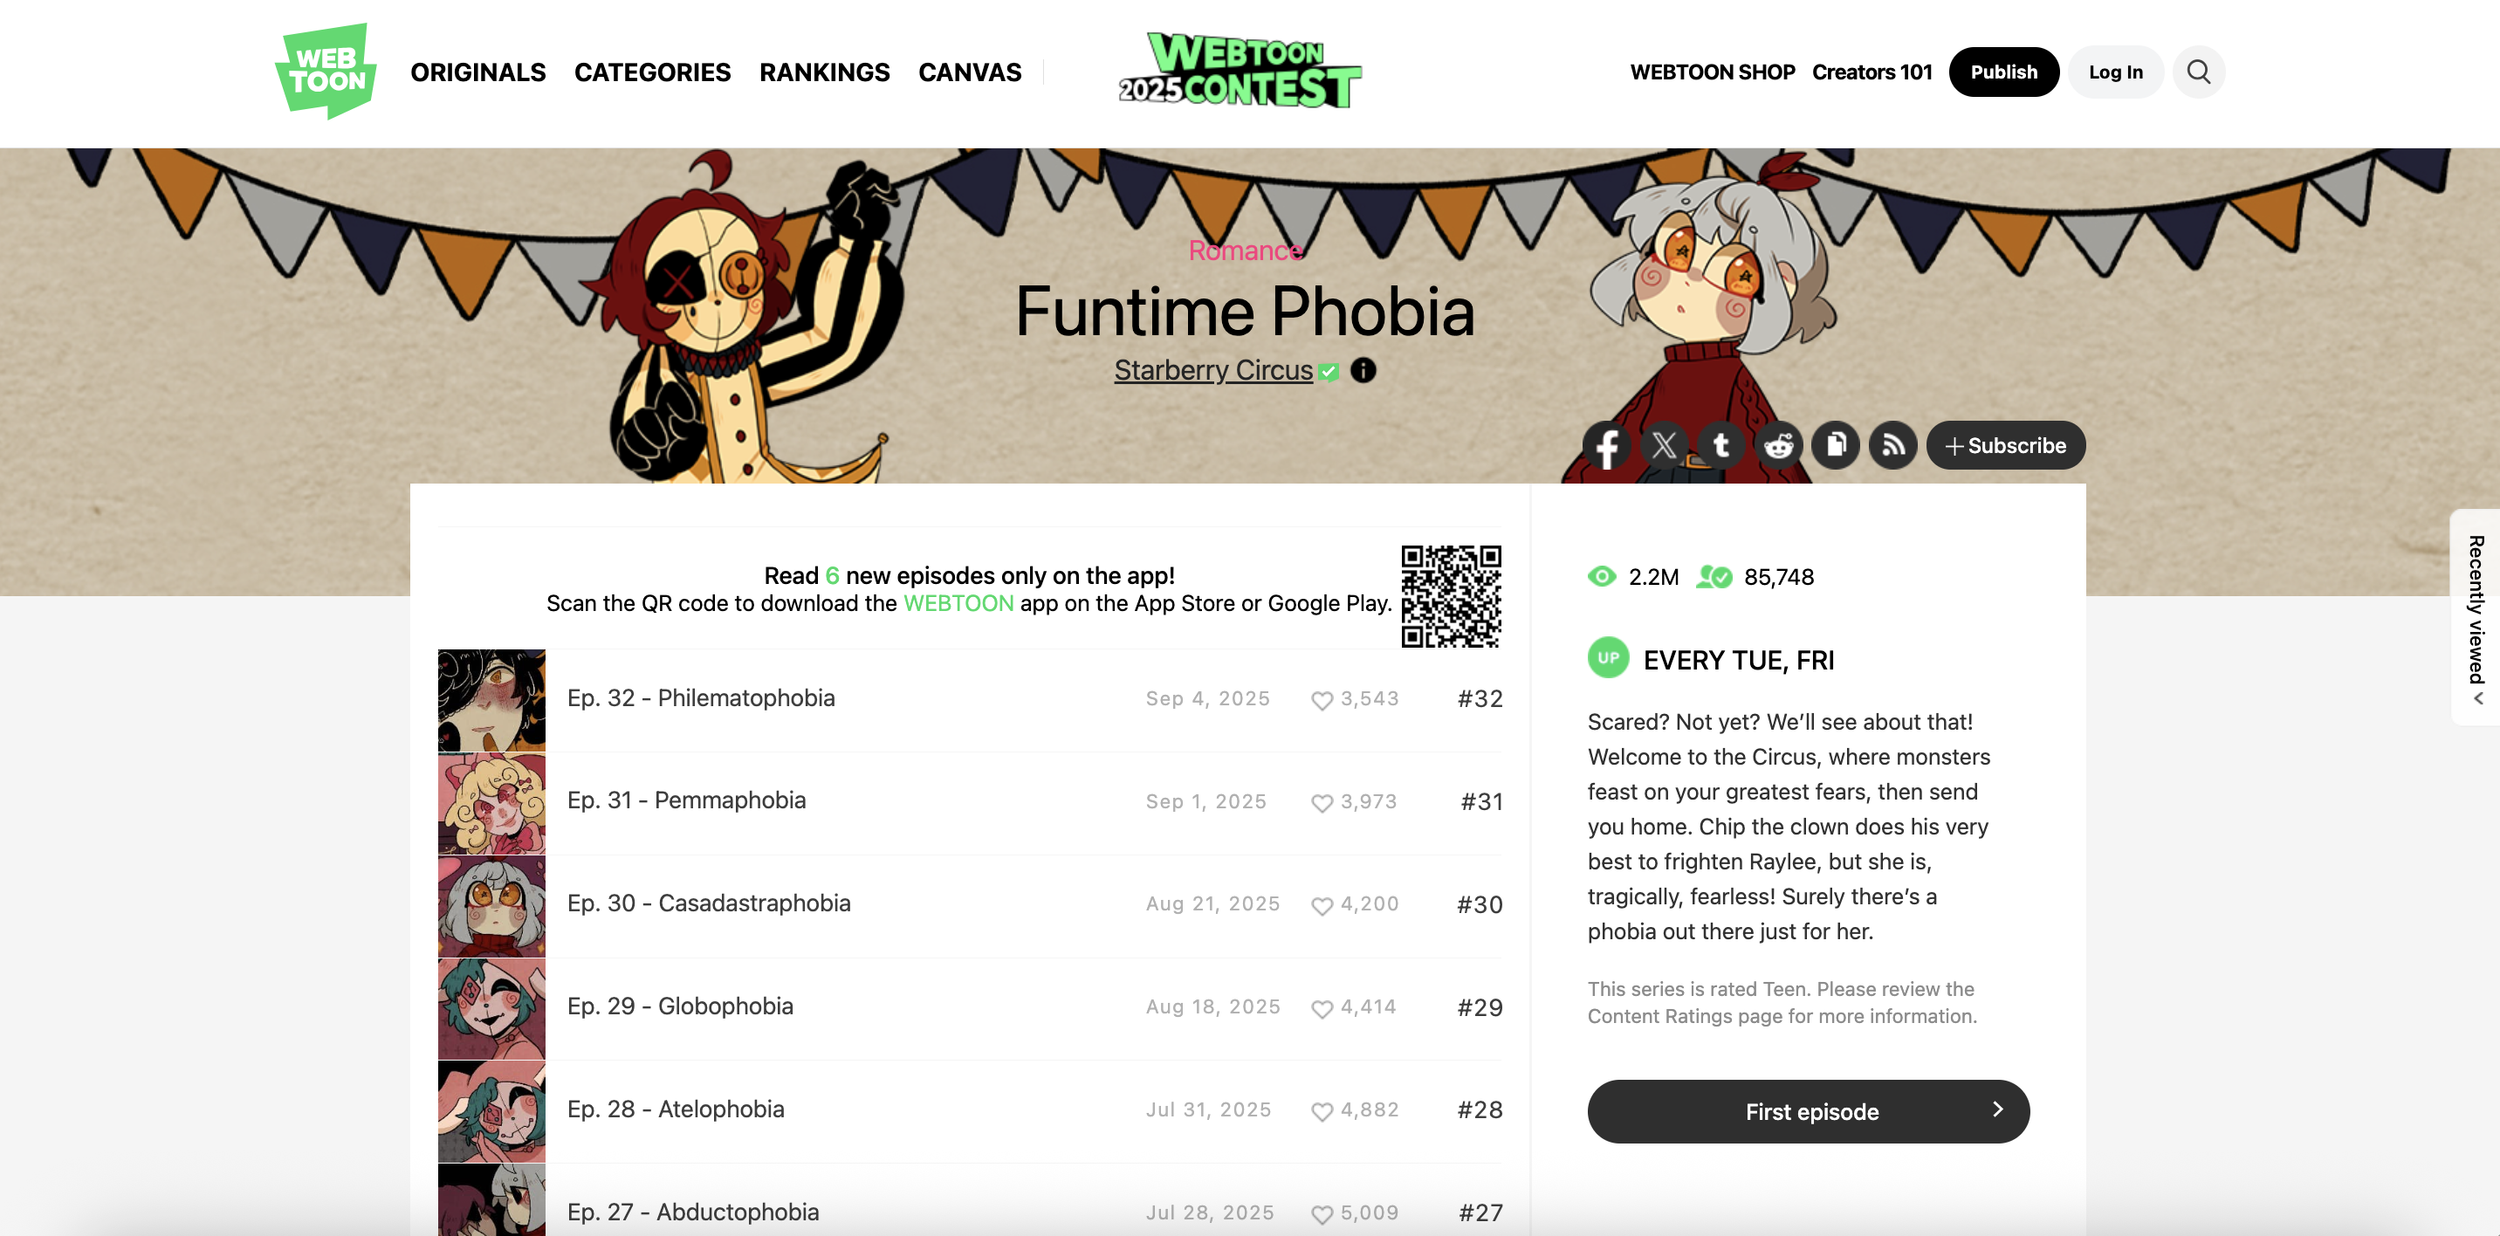
Task: Click the WEBTOON logo
Action: point(326,71)
